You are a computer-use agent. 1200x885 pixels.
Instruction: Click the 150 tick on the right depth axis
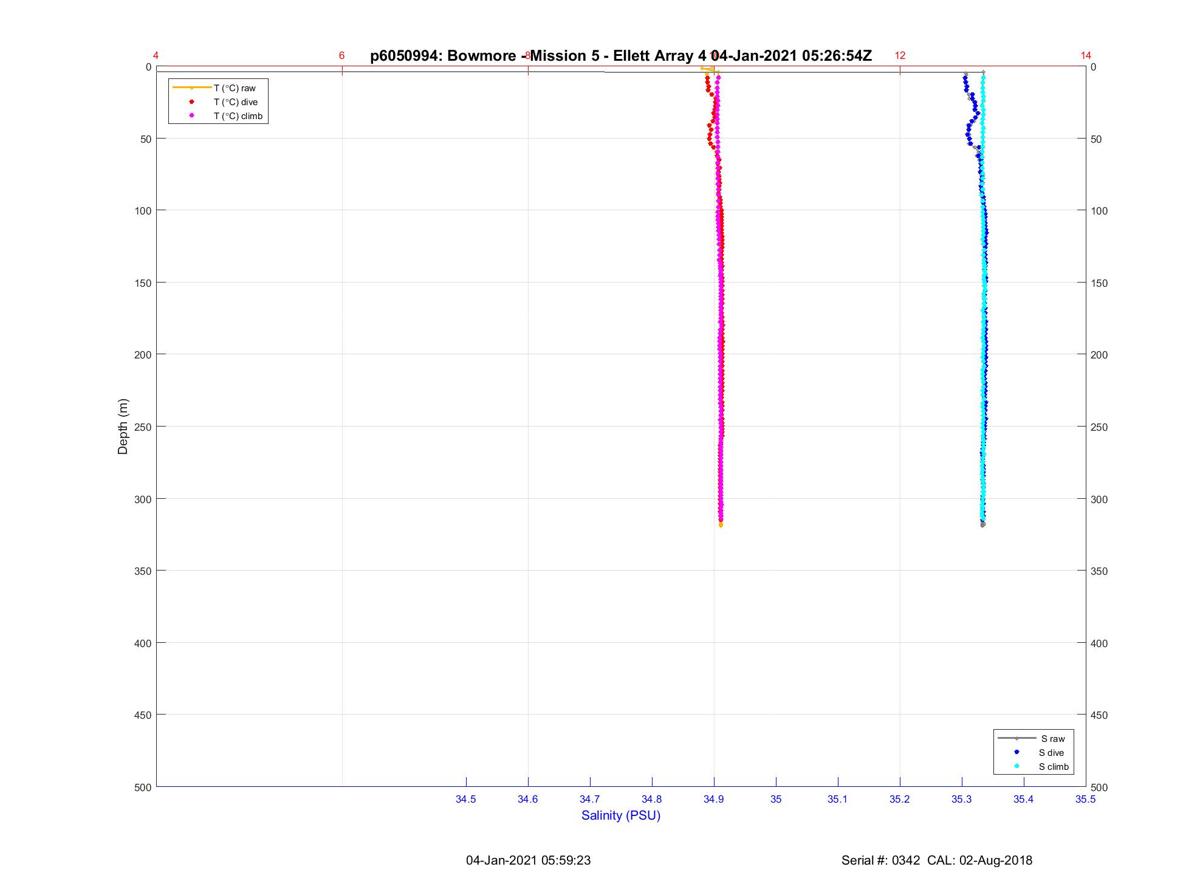pos(1100,283)
